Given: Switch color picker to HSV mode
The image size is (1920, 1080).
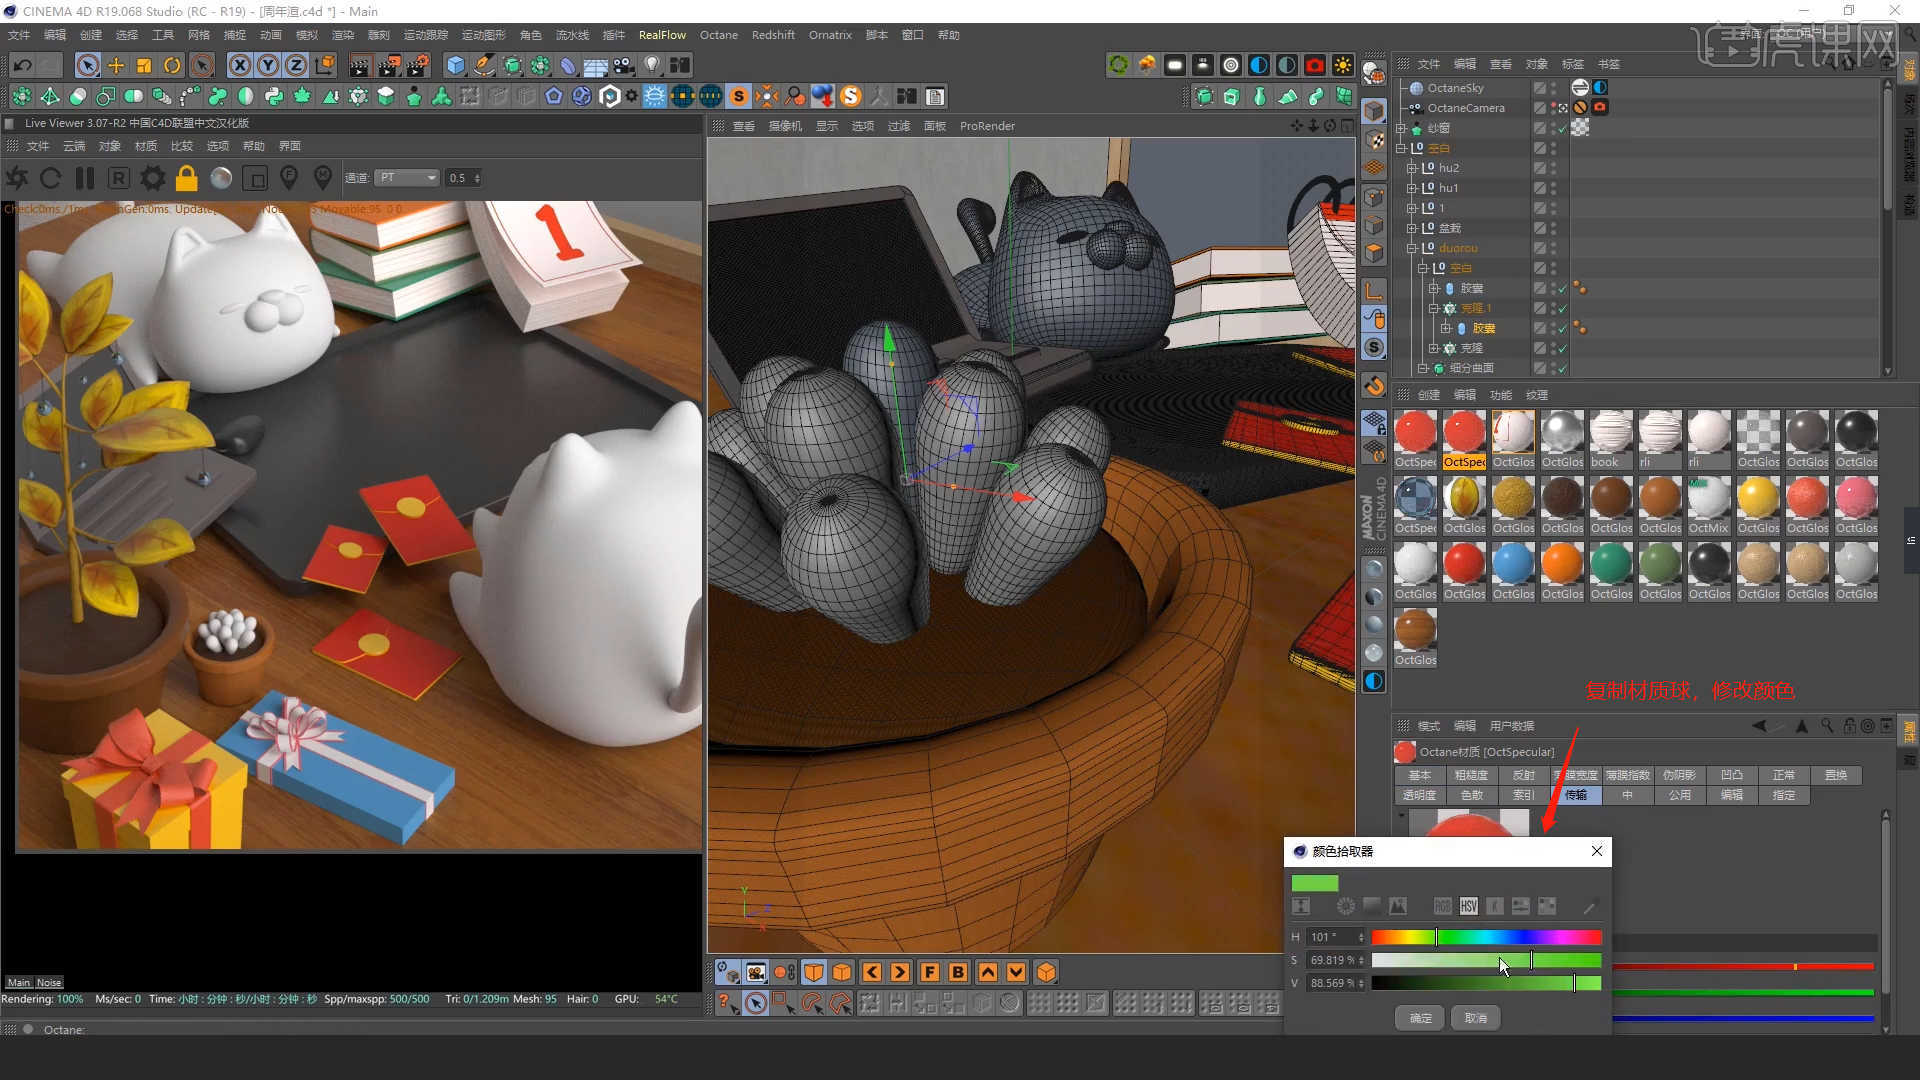Looking at the screenshot, I should (x=1468, y=906).
